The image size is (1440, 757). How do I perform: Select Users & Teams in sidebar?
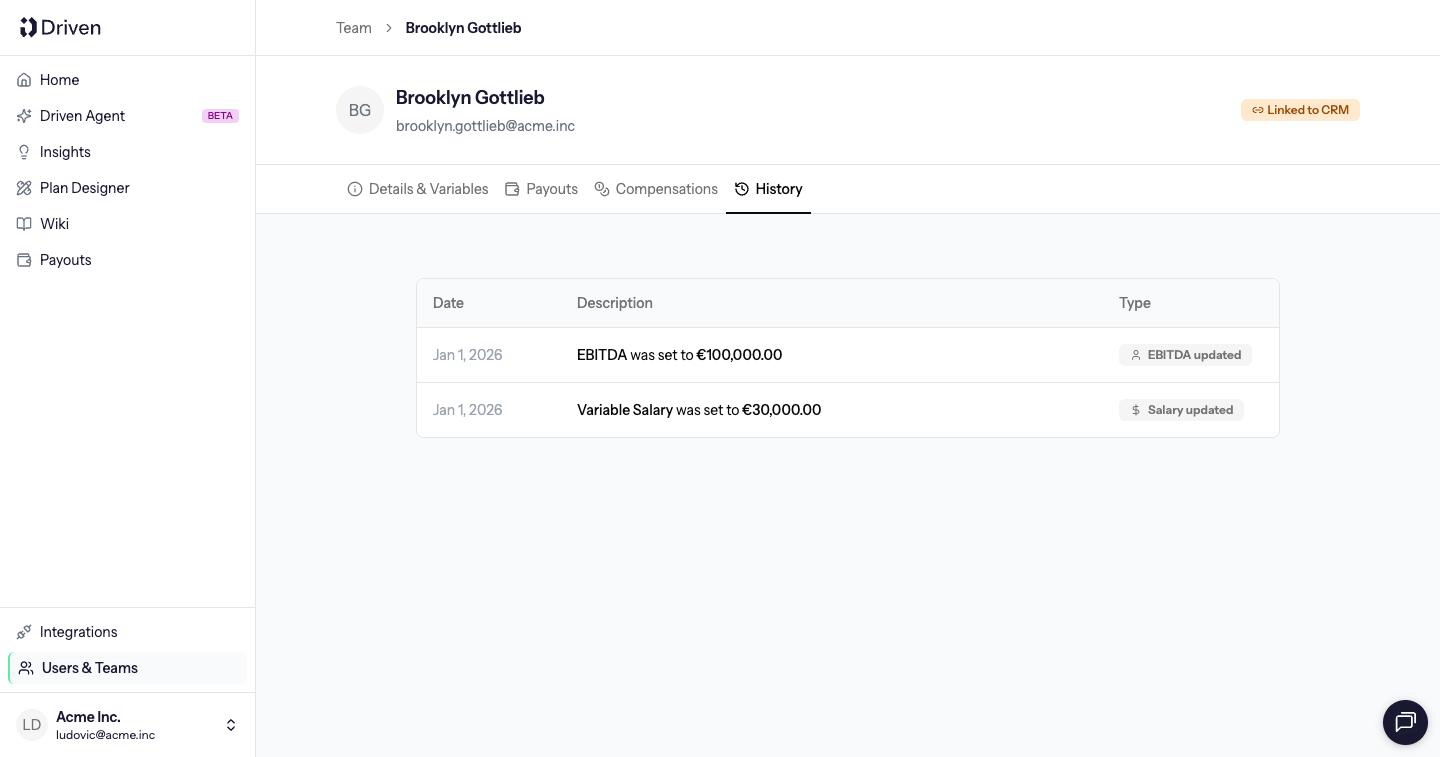(x=127, y=668)
